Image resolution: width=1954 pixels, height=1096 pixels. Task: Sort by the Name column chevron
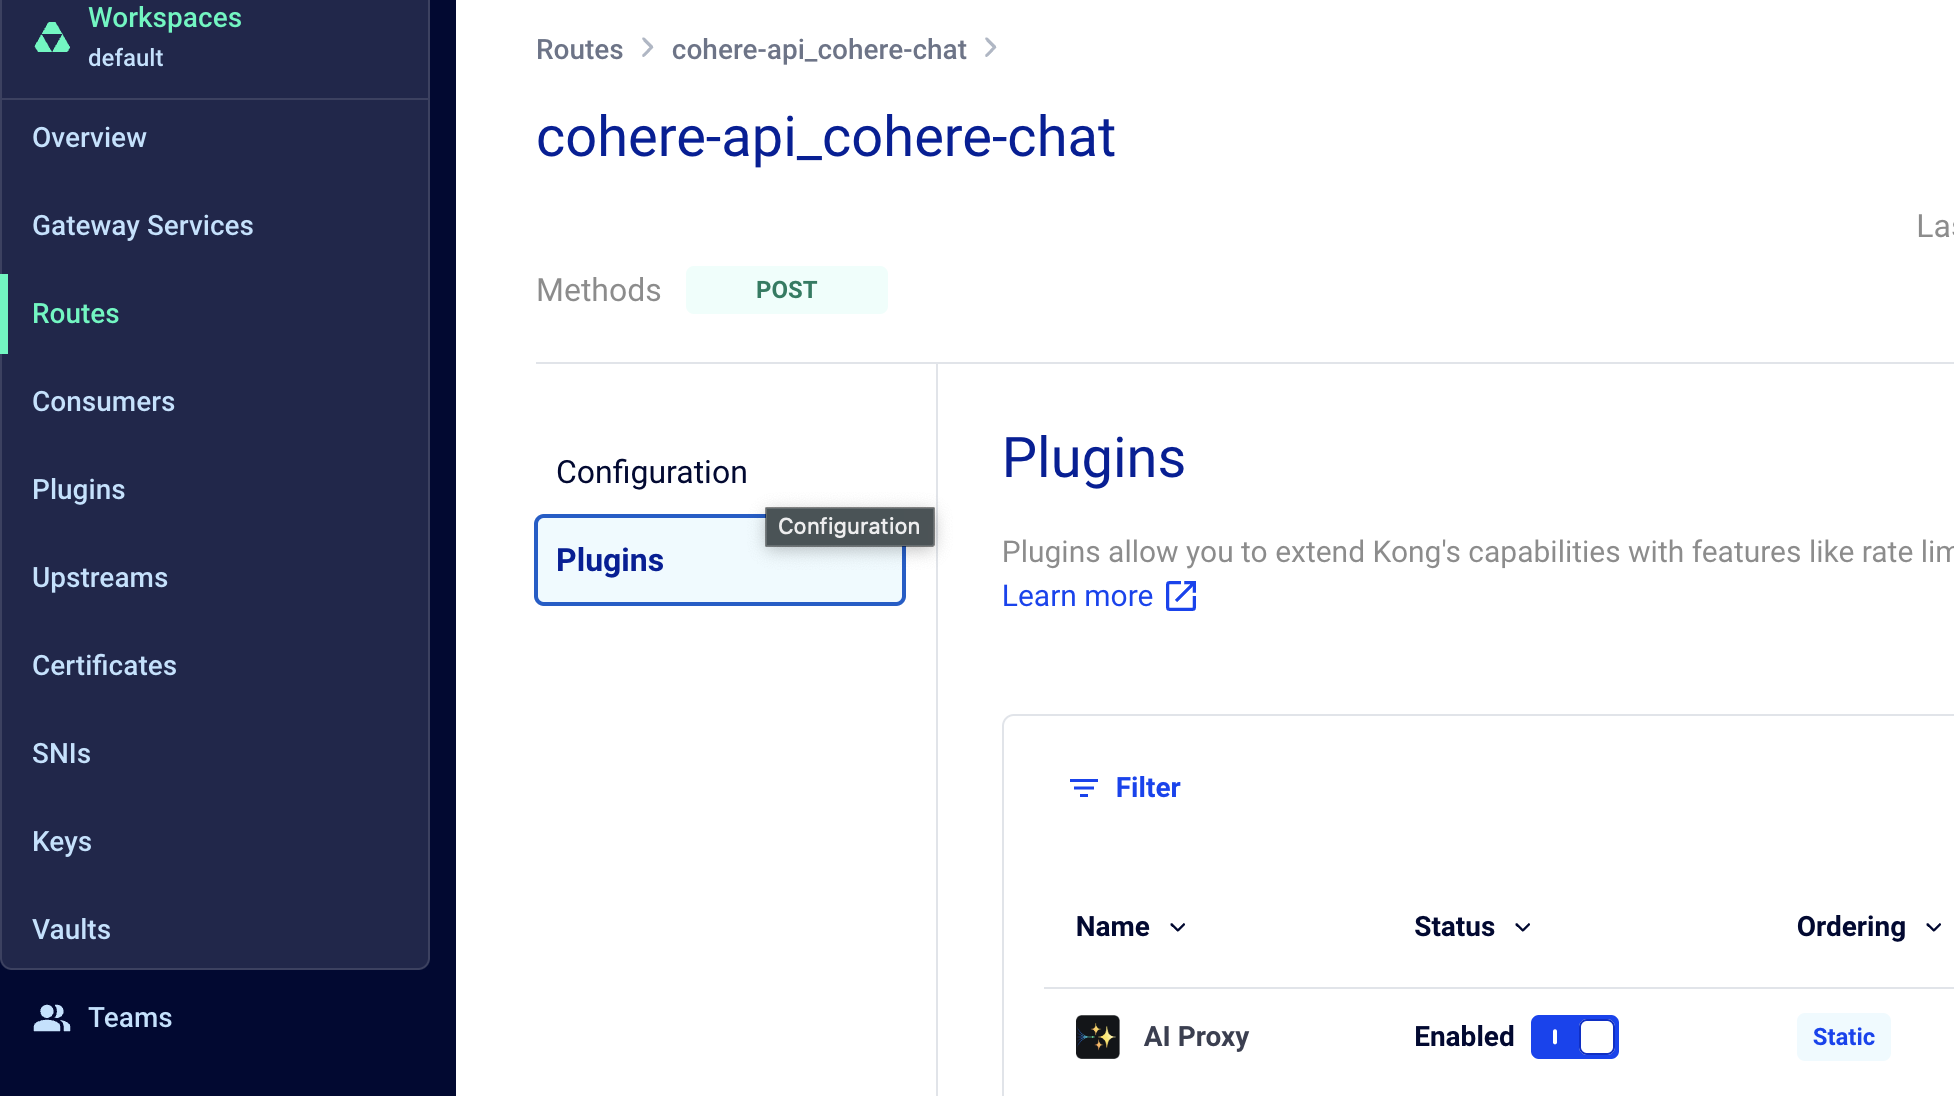[x=1178, y=928]
